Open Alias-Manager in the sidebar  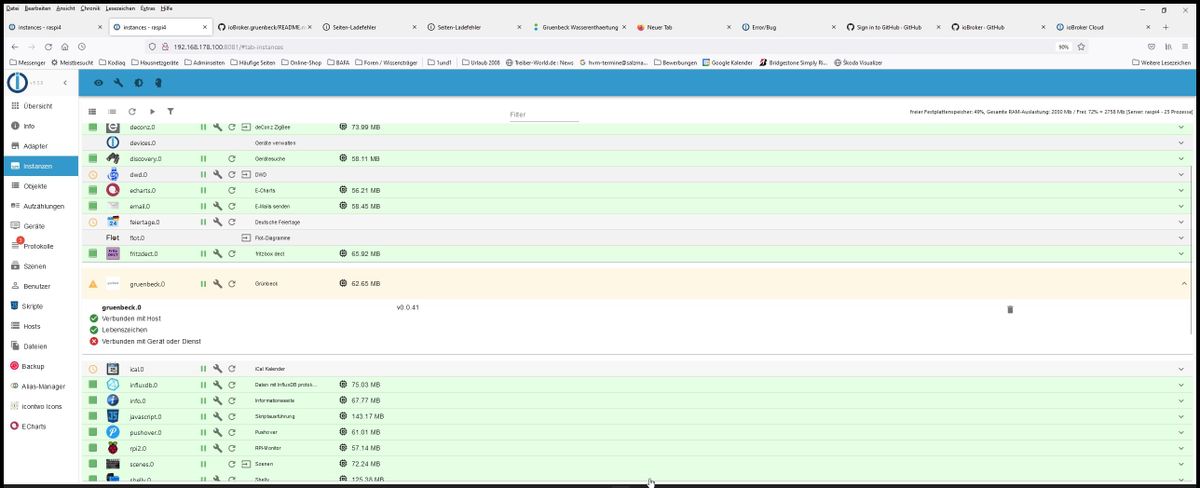[40, 386]
